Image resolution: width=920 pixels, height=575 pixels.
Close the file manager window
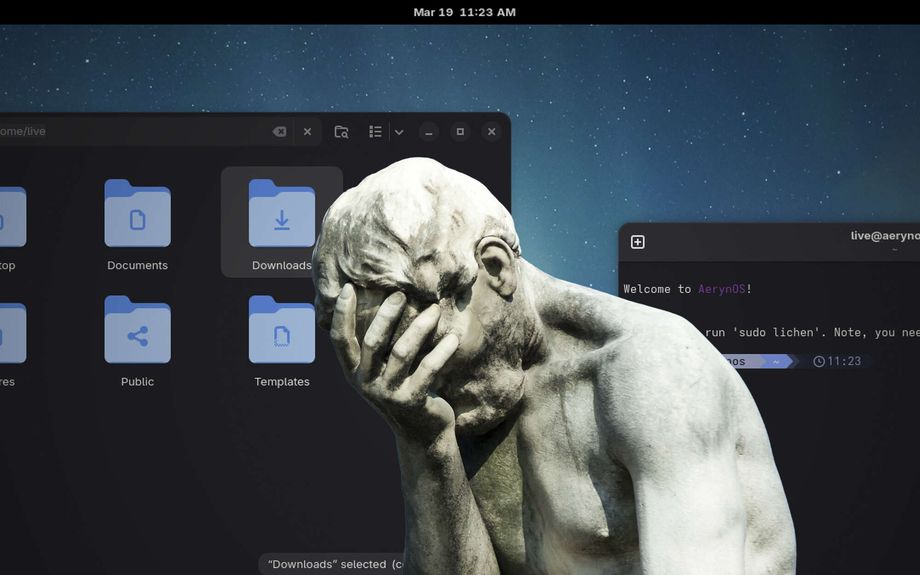point(491,132)
